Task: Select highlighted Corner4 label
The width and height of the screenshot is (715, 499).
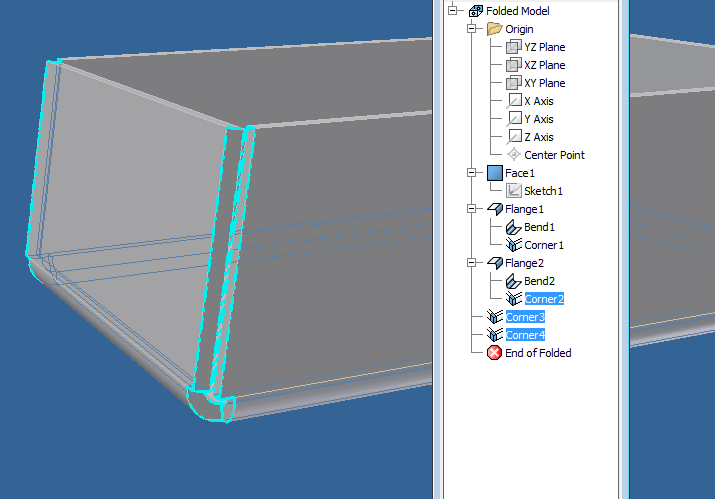Action: [525, 335]
